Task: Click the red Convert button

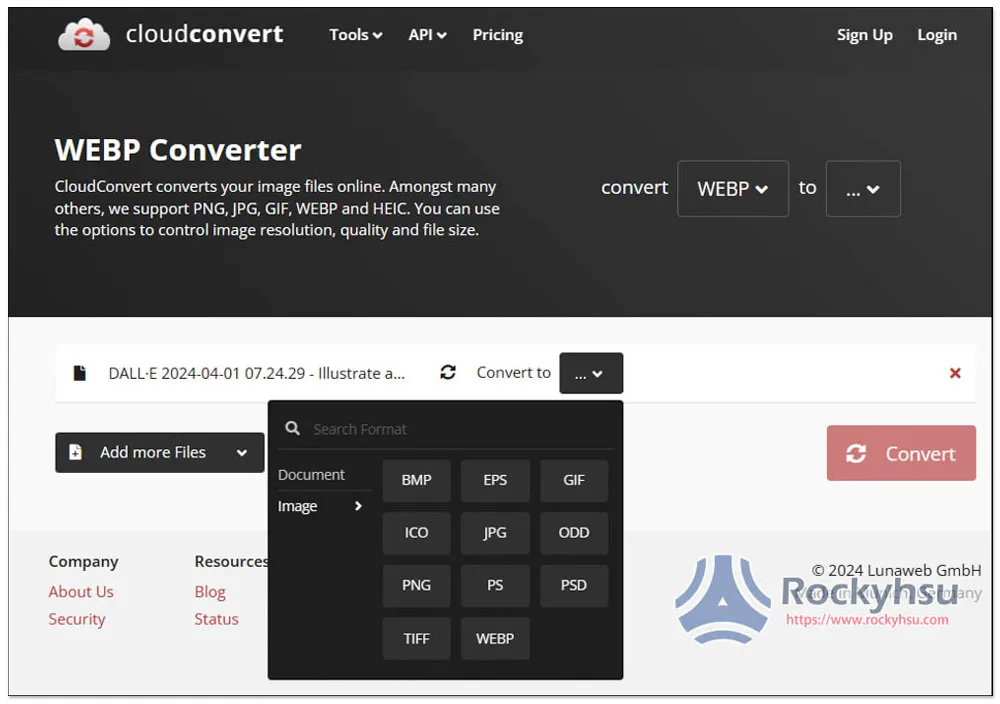Action: tap(901, 453)
